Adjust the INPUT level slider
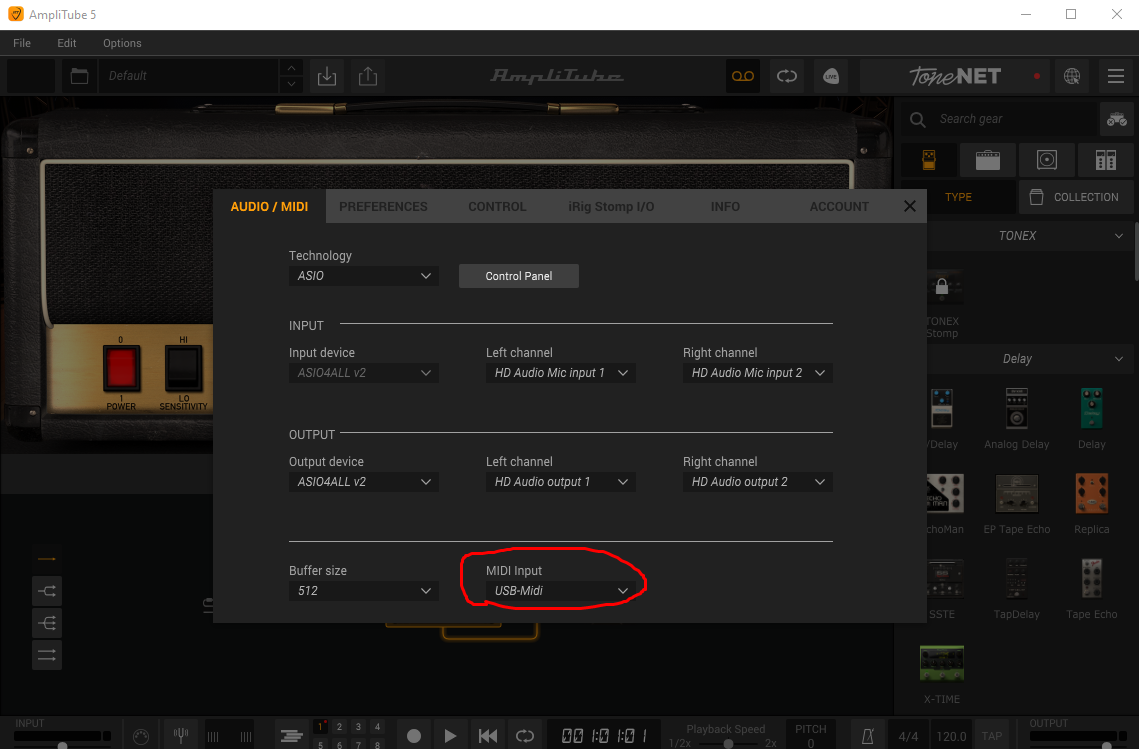This screenshot has width=1139, height=749. click(62, 745)
